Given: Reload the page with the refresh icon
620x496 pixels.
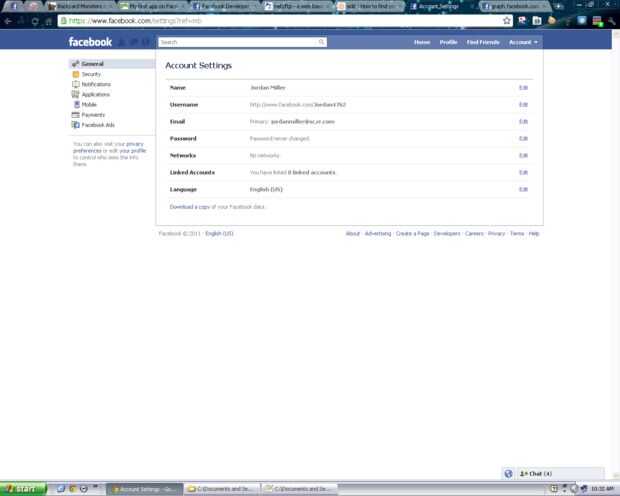Looking at the screenshot, I should click(35, 21).
